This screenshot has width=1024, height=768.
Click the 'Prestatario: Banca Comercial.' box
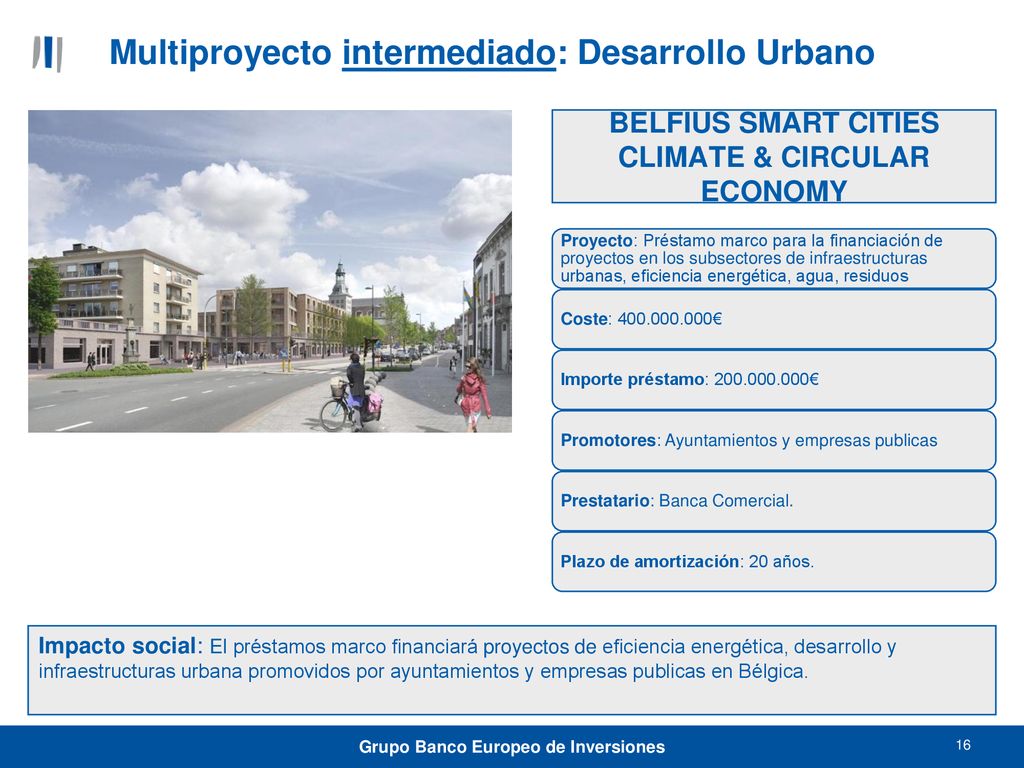pos(774,502)
